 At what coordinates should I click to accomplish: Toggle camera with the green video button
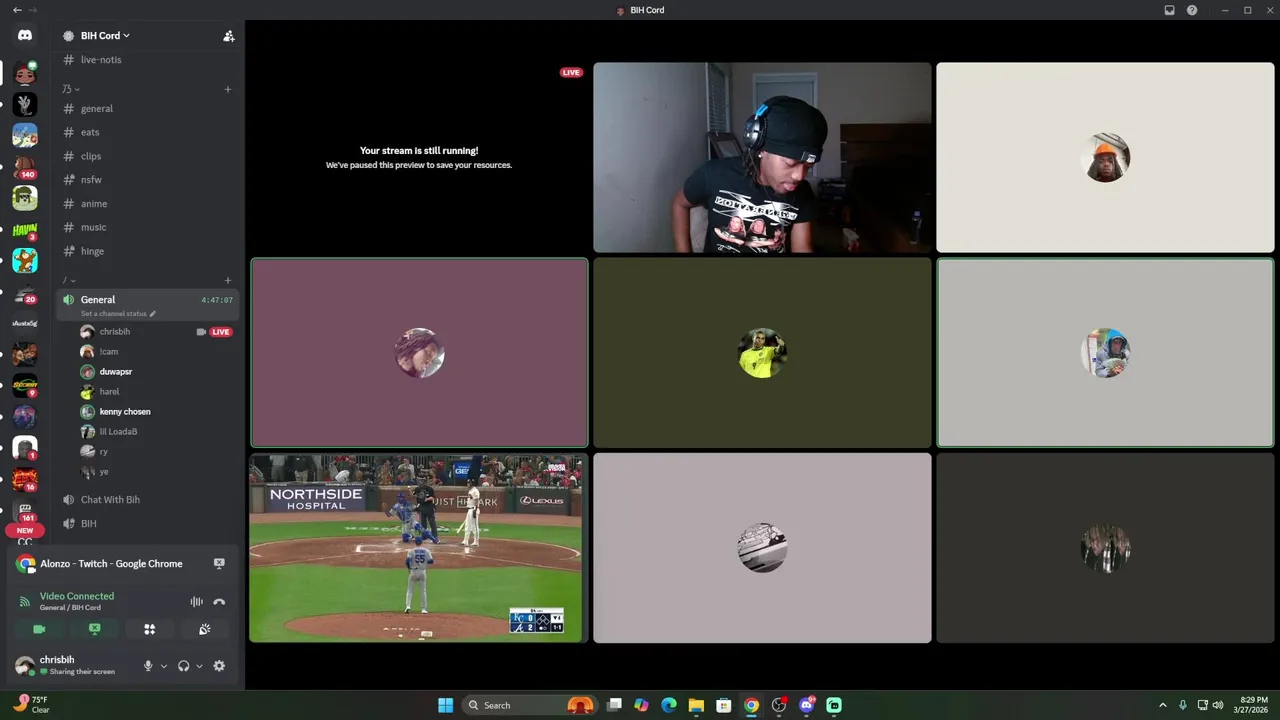point(39,629)
